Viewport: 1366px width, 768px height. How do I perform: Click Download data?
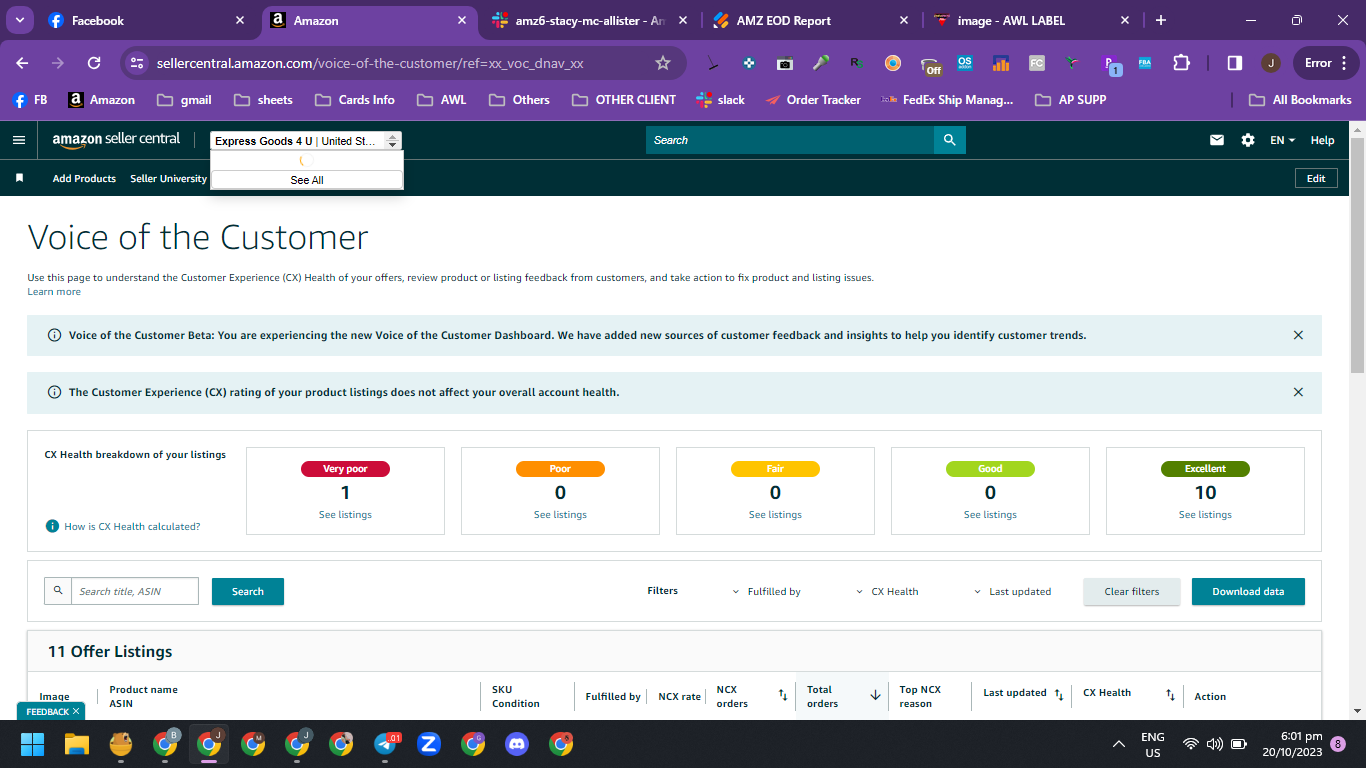tap(1248, 591)
